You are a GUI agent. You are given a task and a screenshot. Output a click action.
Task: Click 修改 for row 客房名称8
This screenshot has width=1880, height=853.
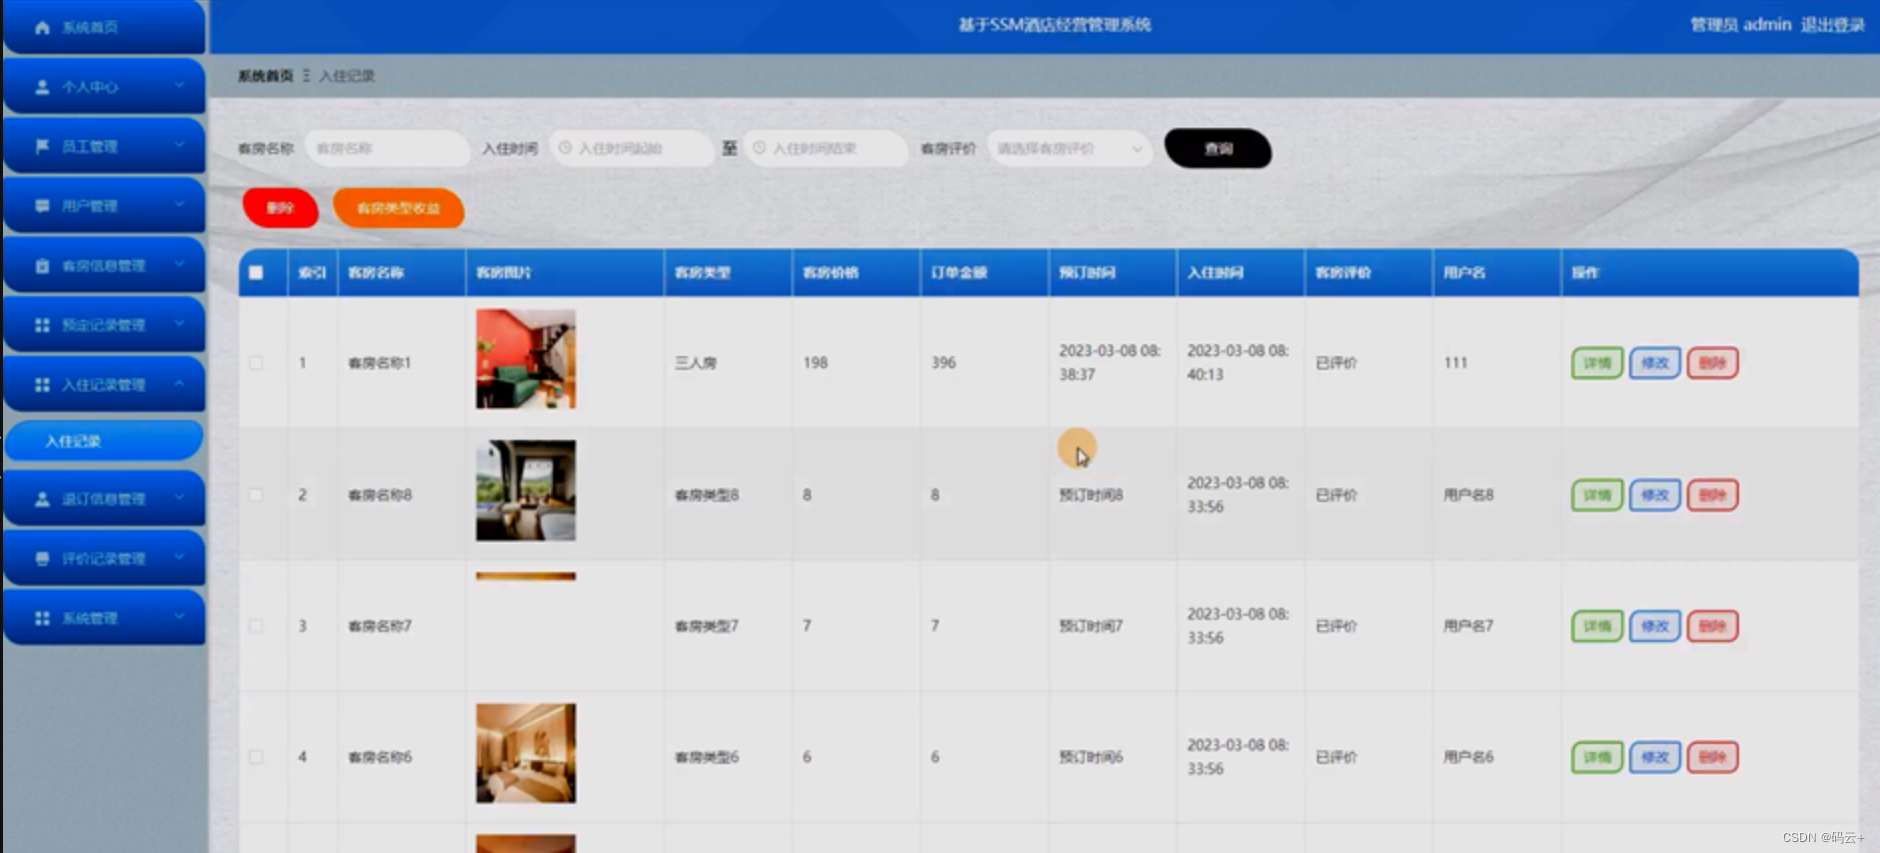[x=1655, y=495]
